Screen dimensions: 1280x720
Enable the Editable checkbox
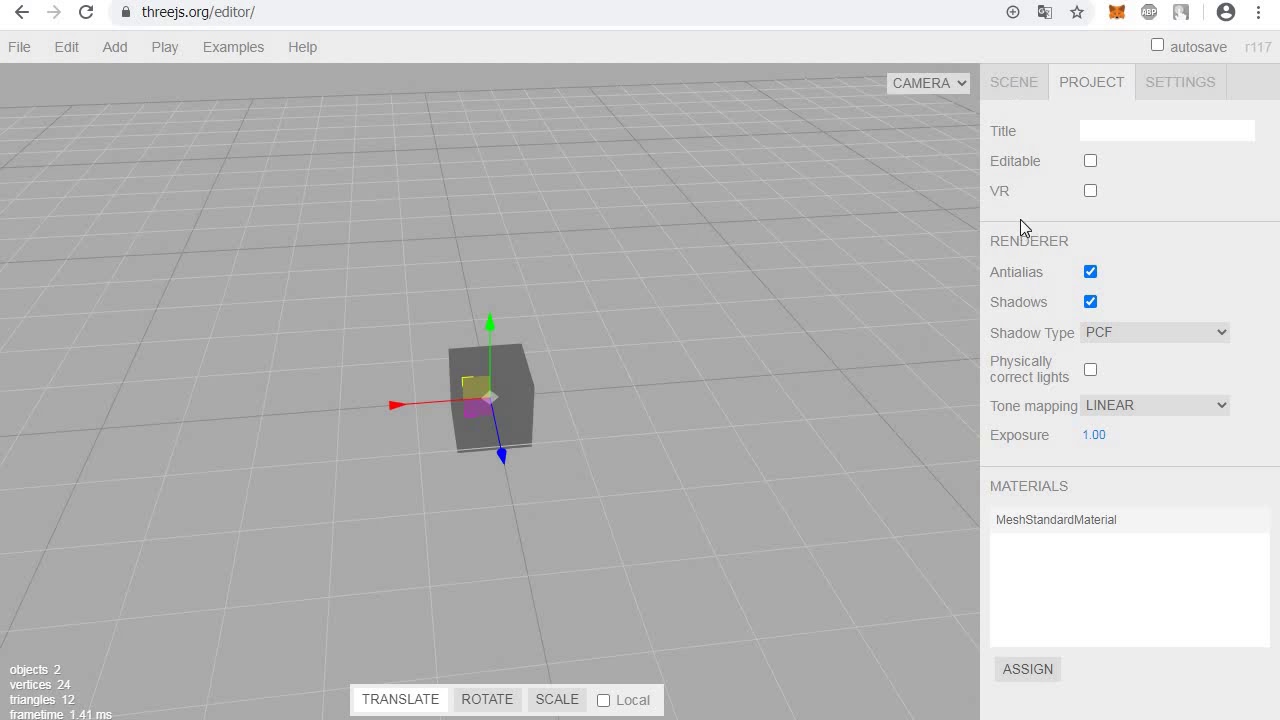1090,160
